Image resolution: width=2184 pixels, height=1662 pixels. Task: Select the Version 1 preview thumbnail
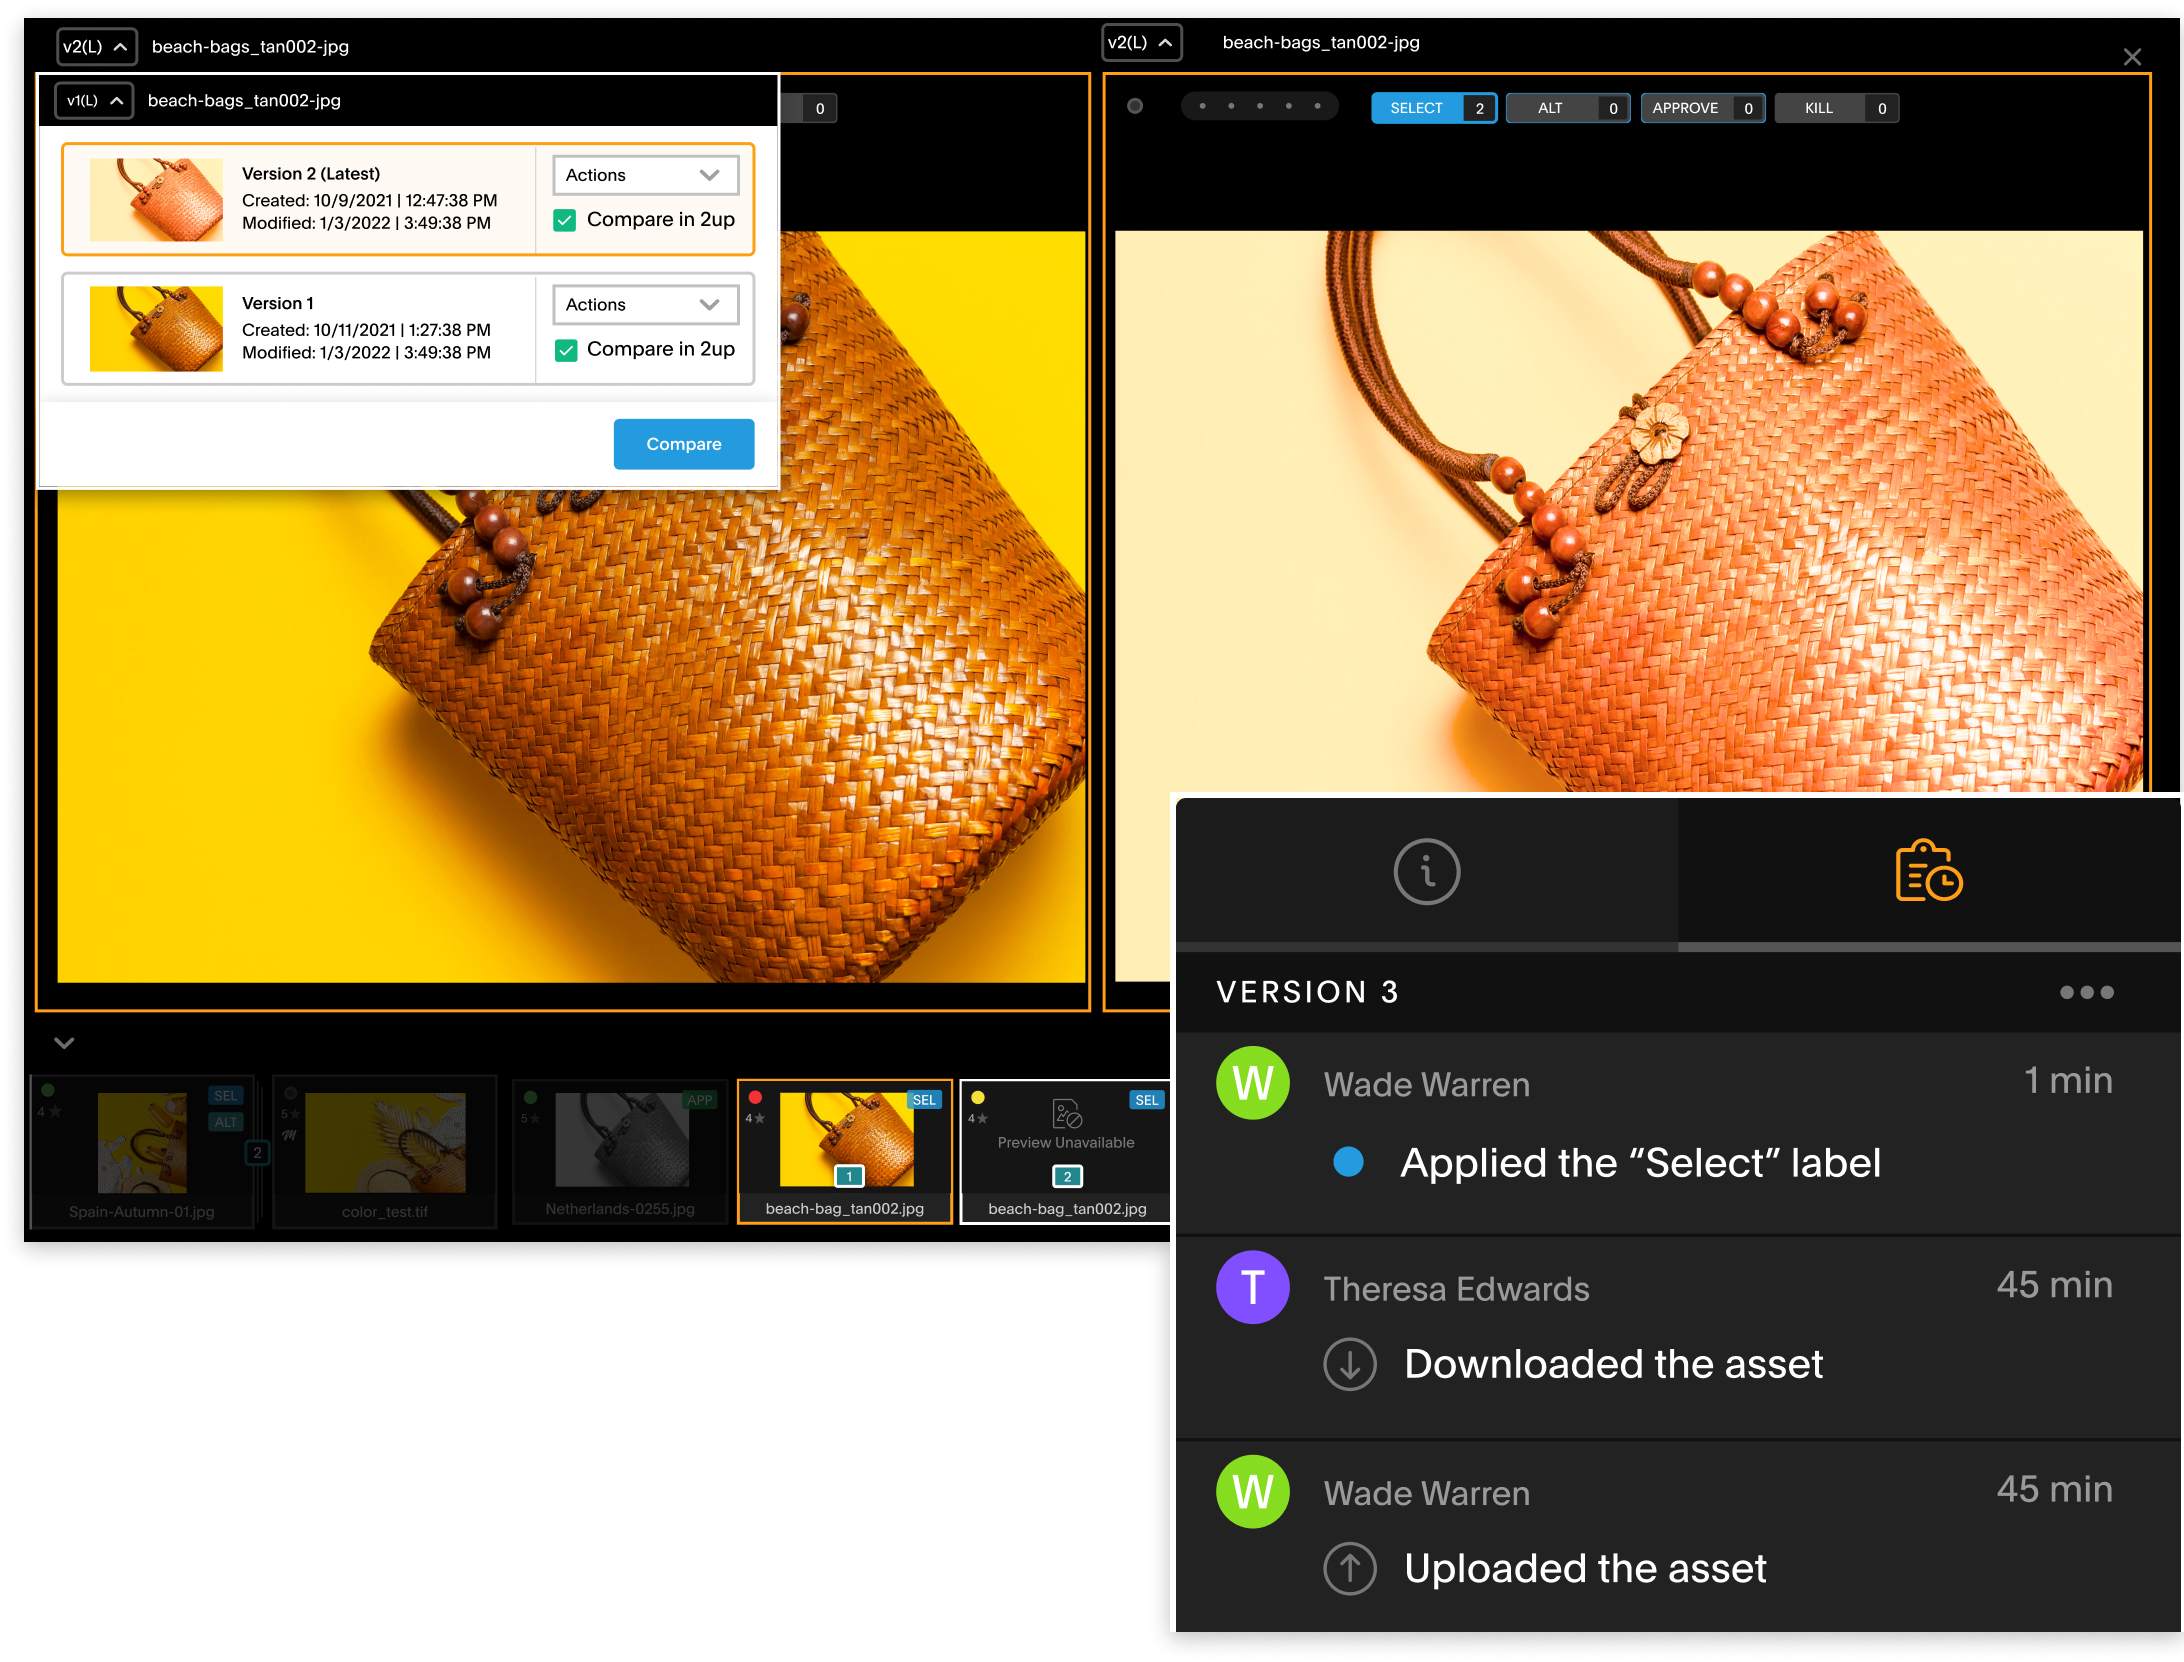pyautogui.click(x=156, y=329)
